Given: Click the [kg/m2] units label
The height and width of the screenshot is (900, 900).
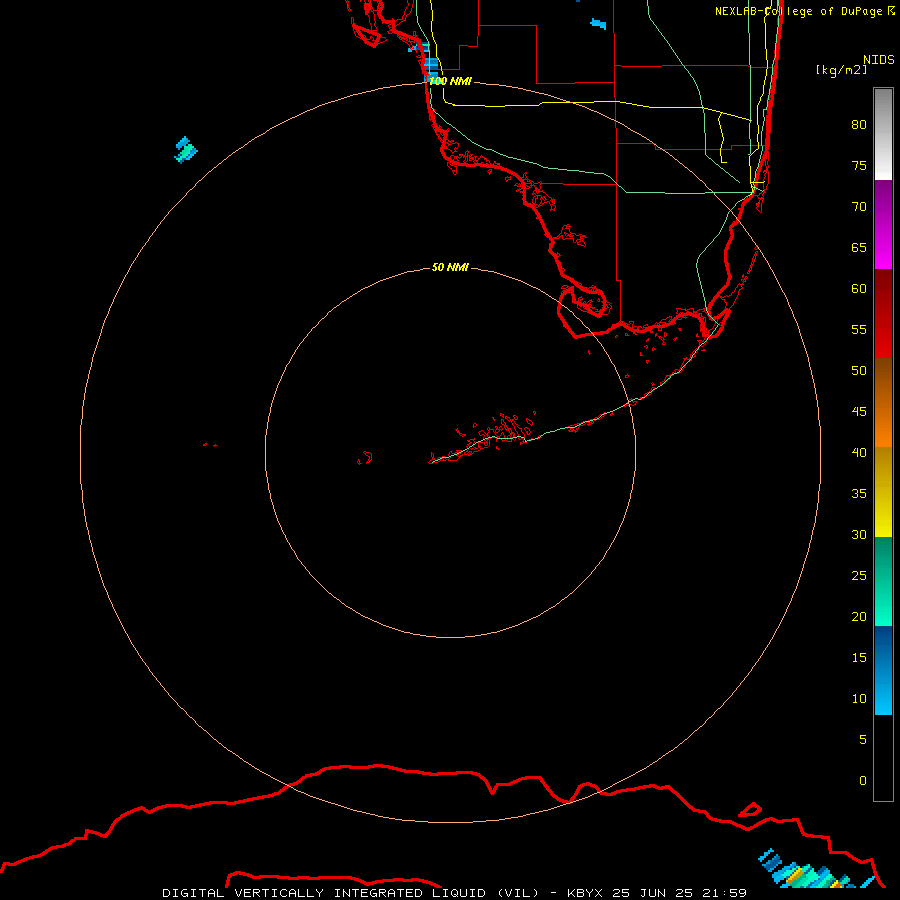Looking at the screenshot, I should (841, 70).
